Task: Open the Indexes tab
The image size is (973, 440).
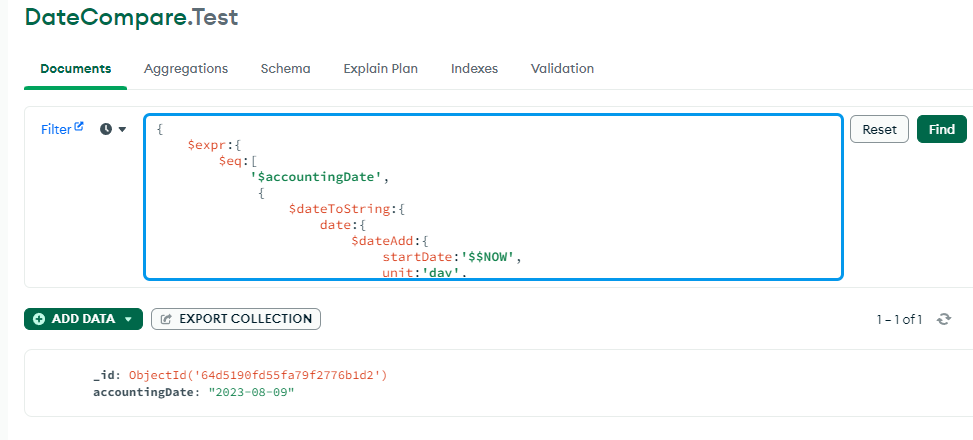Action: (x=474, y=69)
